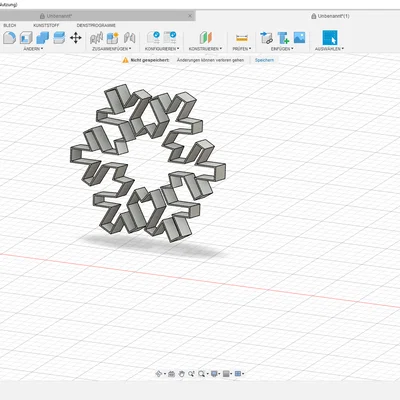Image resolution: width=400 pixels, height=400 pixels.
Task: Select the Shell tool icon
Action: (26, 38)
